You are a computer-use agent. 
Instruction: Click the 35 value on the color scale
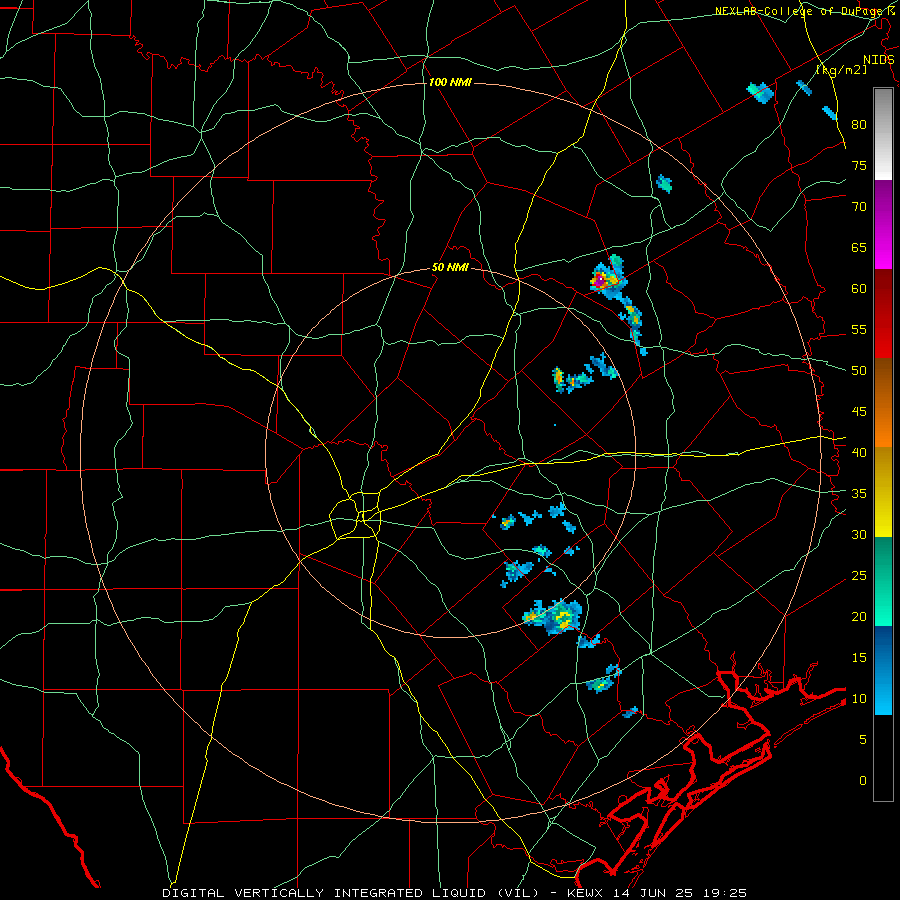[x=859, y=494]
